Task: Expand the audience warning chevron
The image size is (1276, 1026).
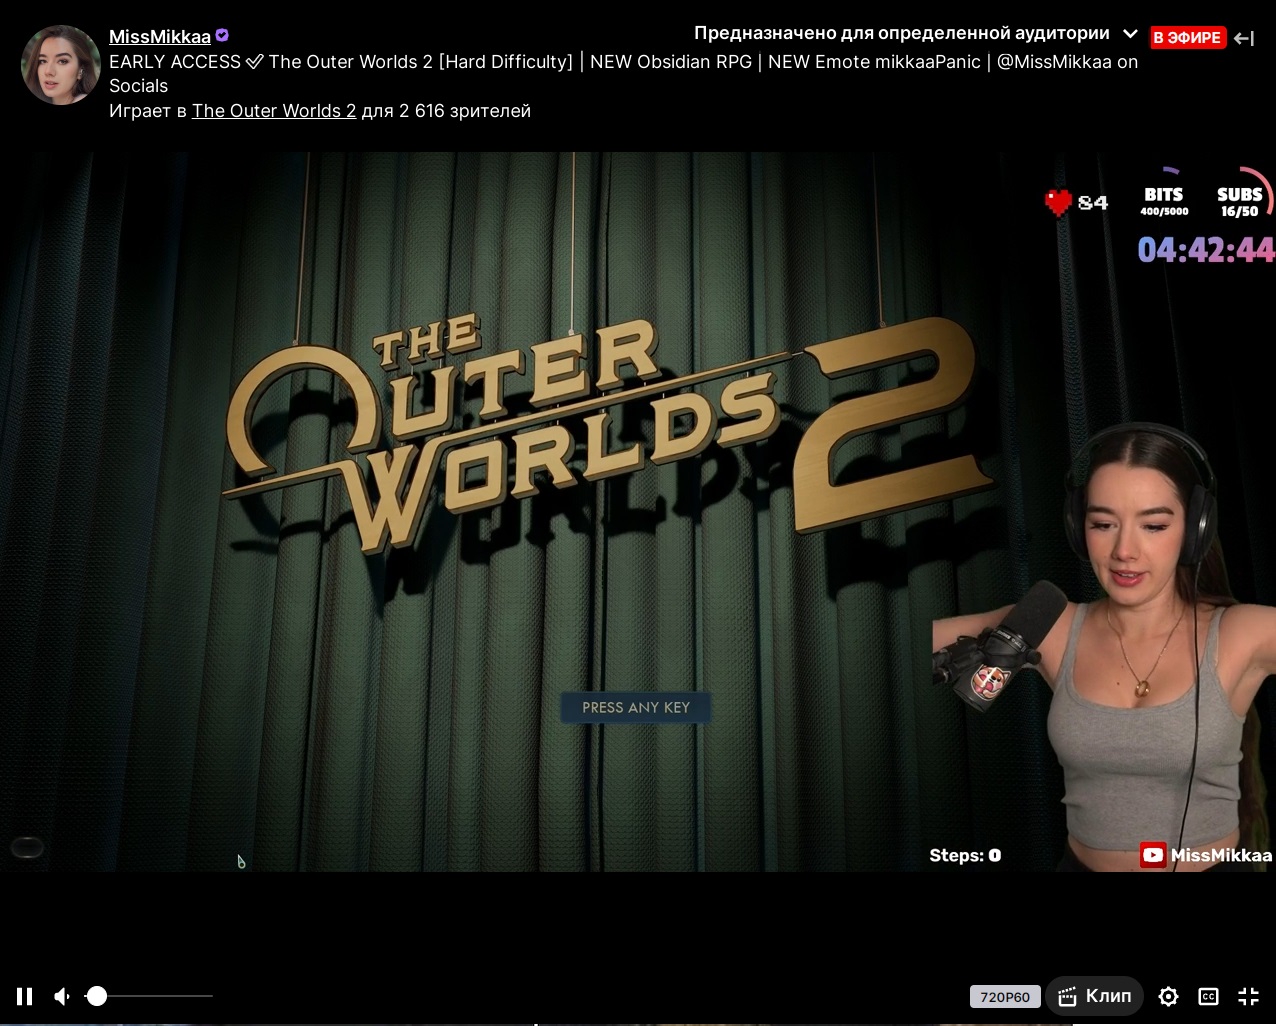Action: click(1130, 34)
